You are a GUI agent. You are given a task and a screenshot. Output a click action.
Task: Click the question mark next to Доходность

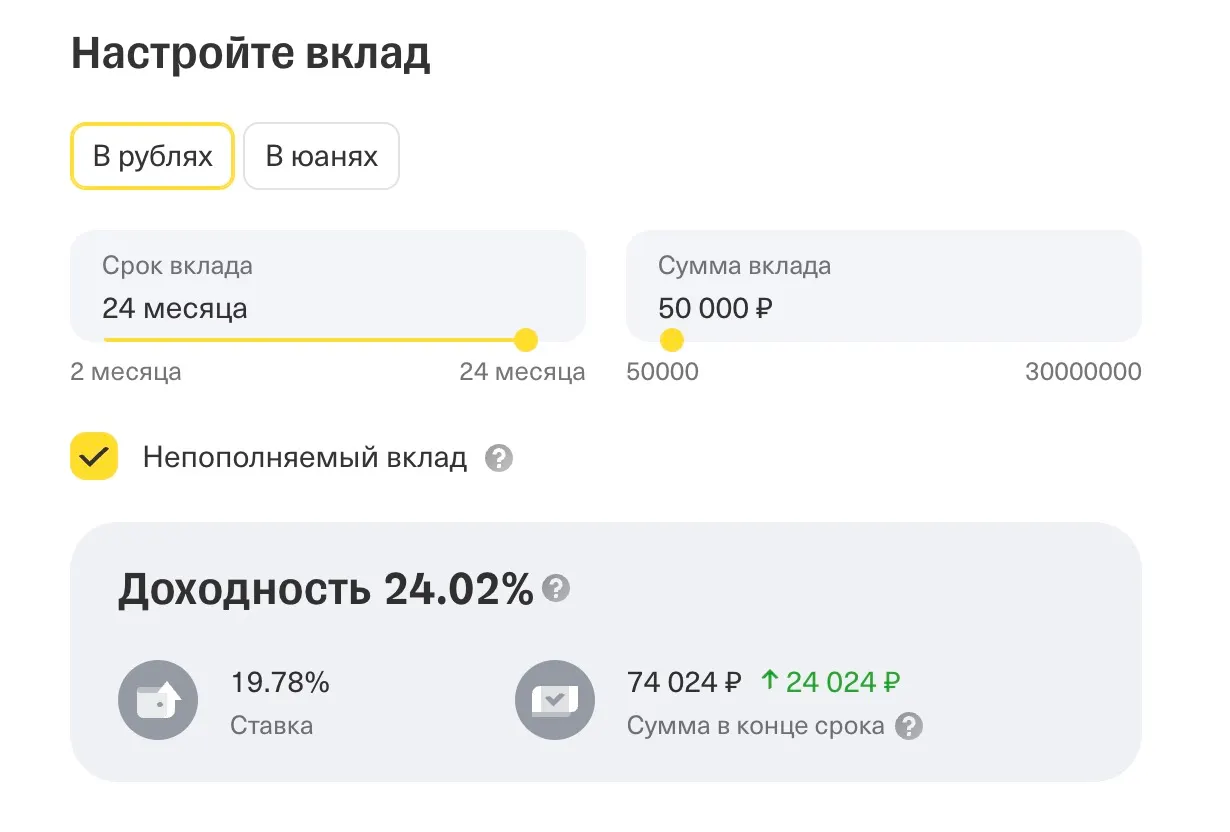pos(556,589)
